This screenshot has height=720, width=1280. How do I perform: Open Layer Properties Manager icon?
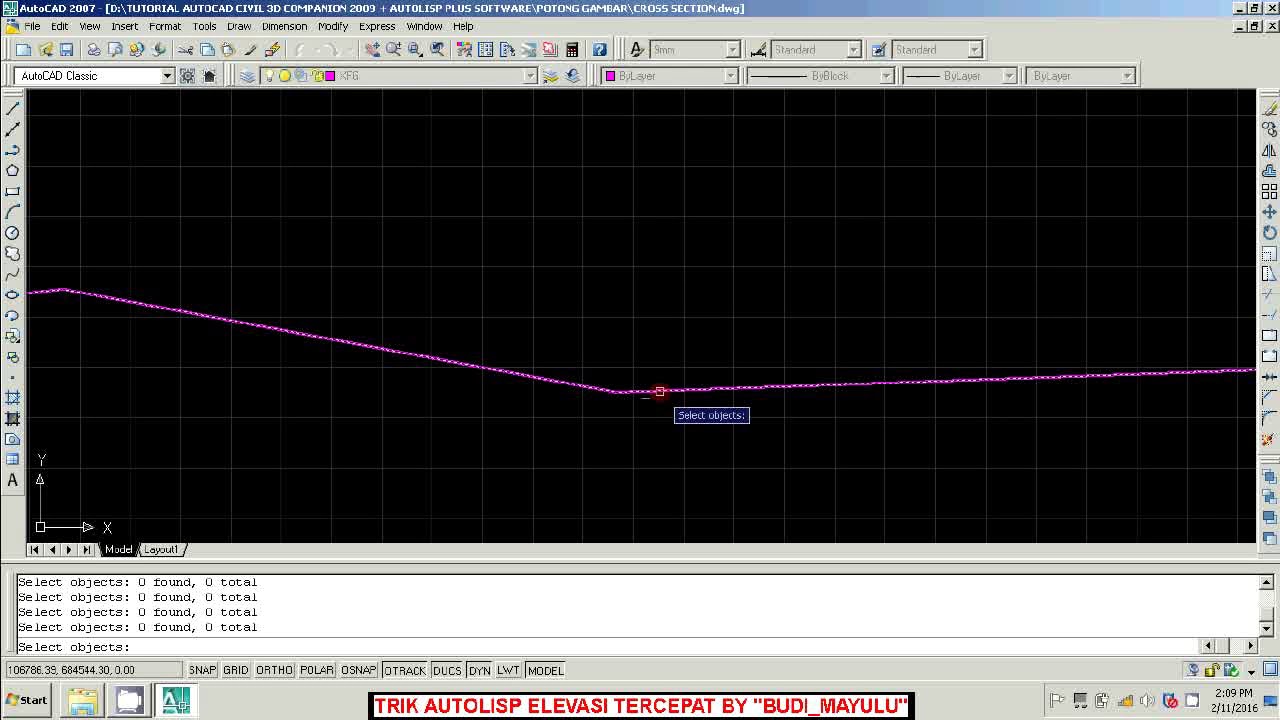point(247,76)
